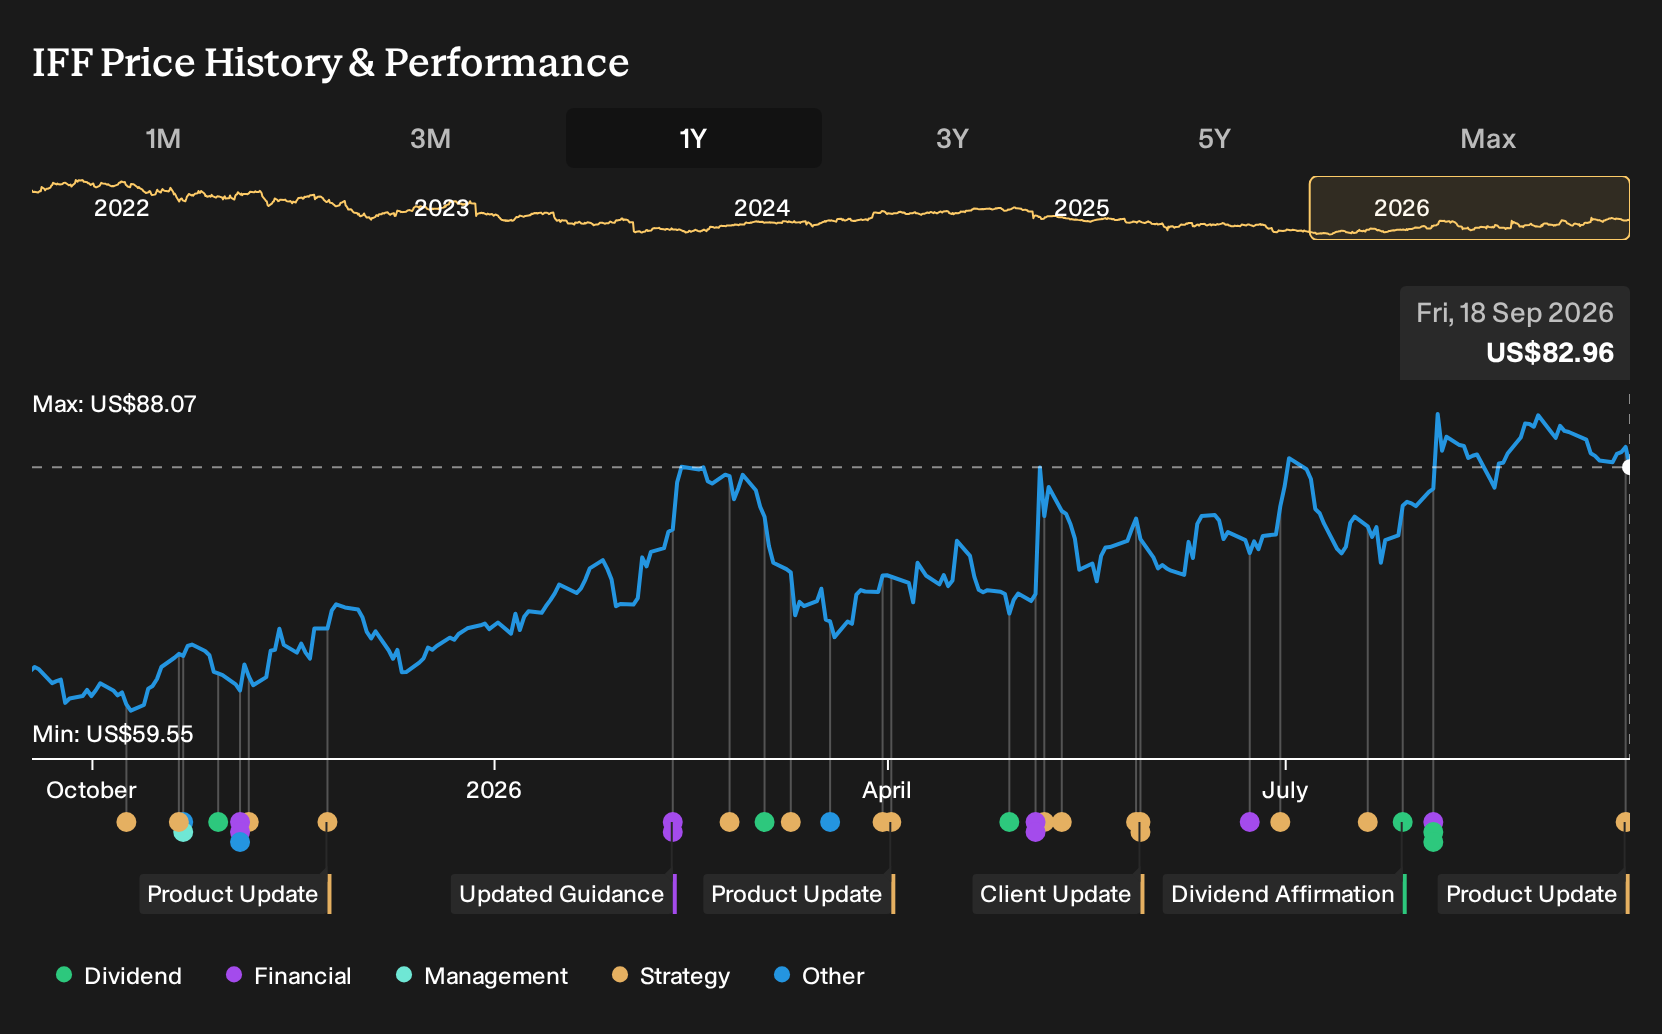Open Product Update label right of Updated Guidance
Screen dimensions: 1662x1034
click(x=799, y=894)
